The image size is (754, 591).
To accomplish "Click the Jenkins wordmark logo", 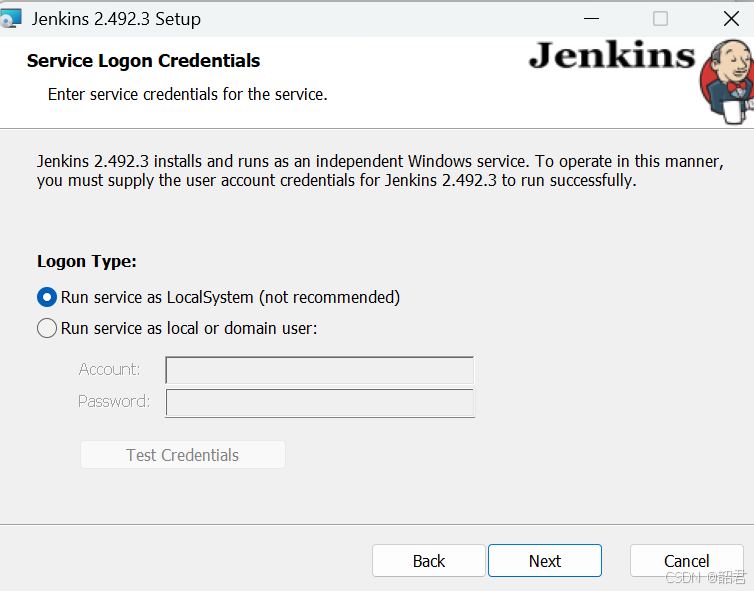I will click(x=612, y=55).
